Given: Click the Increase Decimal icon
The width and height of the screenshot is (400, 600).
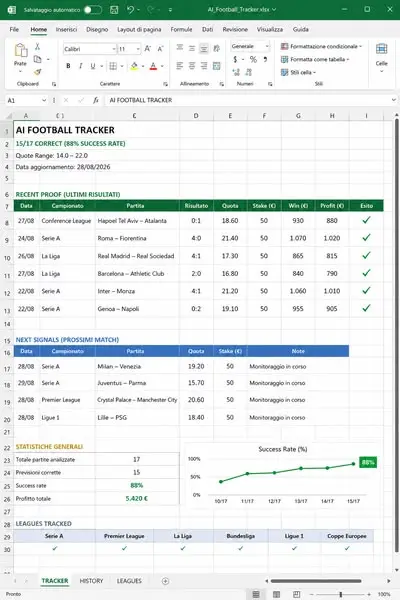Looking at the screenshot, I should point(236,72).
